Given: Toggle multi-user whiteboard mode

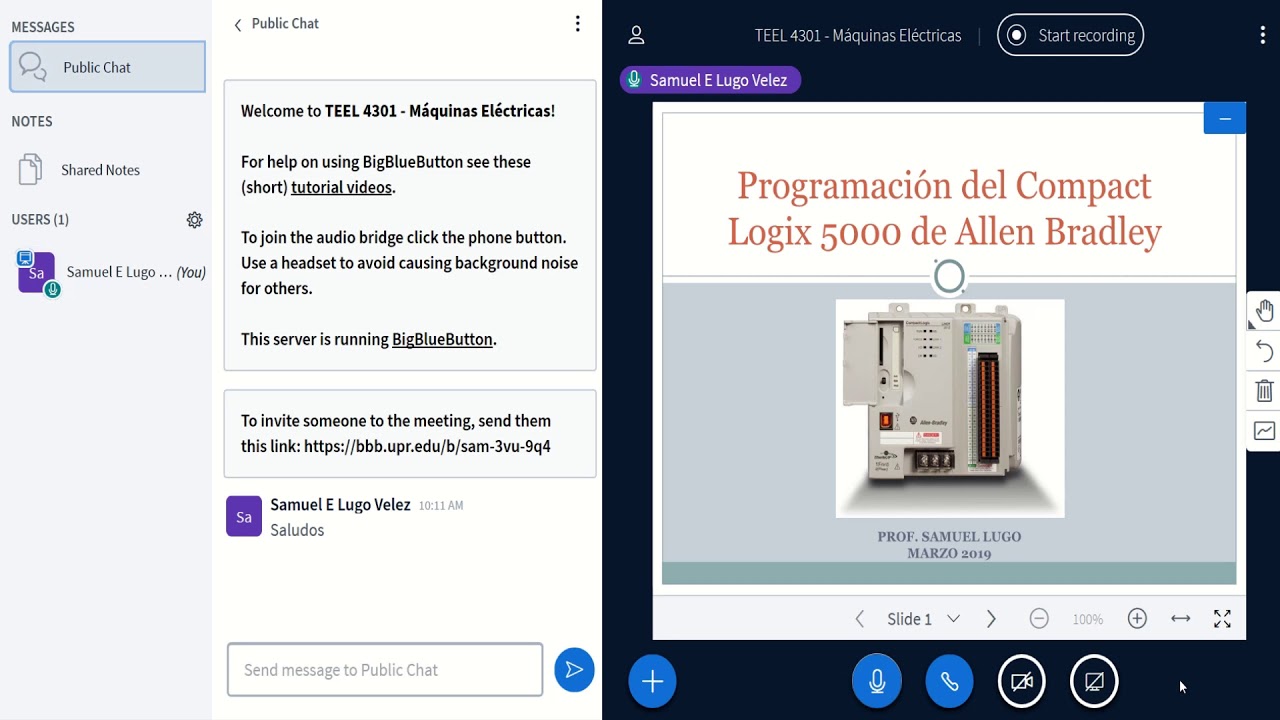Looking at the screenshot, I should (x=1264, y=431).
